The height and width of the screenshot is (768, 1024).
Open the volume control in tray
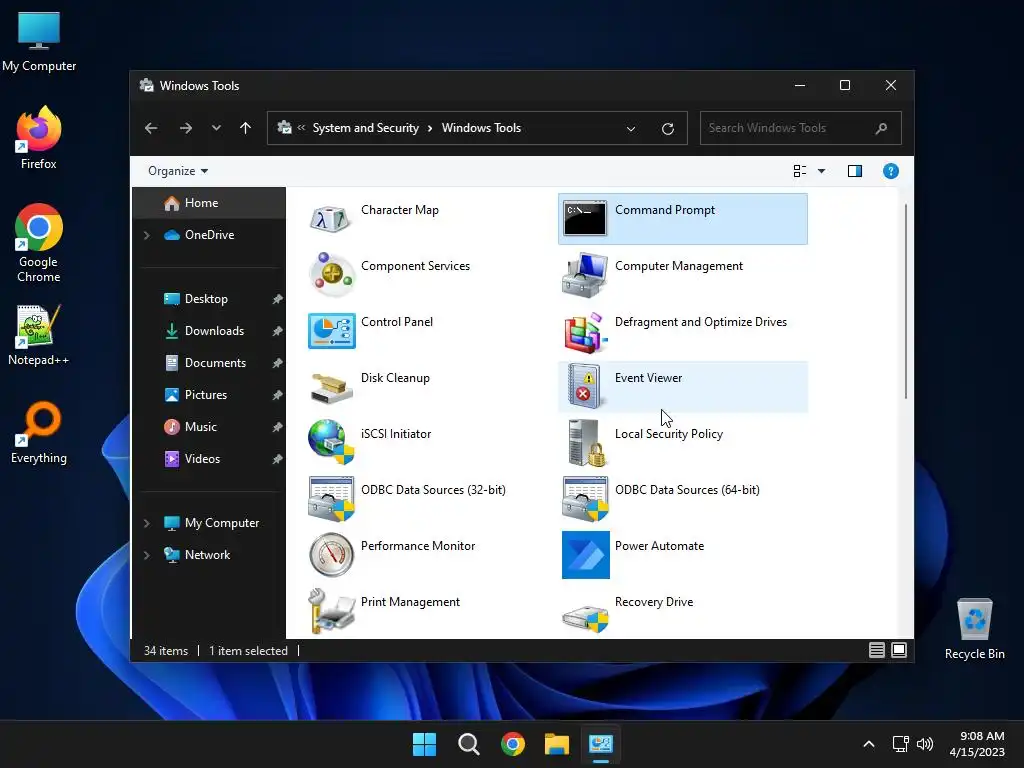pyautogui.click(x=925, y=744)
